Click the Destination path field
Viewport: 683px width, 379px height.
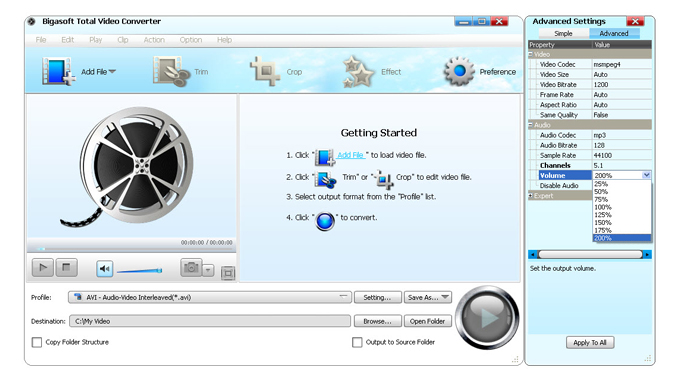(x=210, y=321)
